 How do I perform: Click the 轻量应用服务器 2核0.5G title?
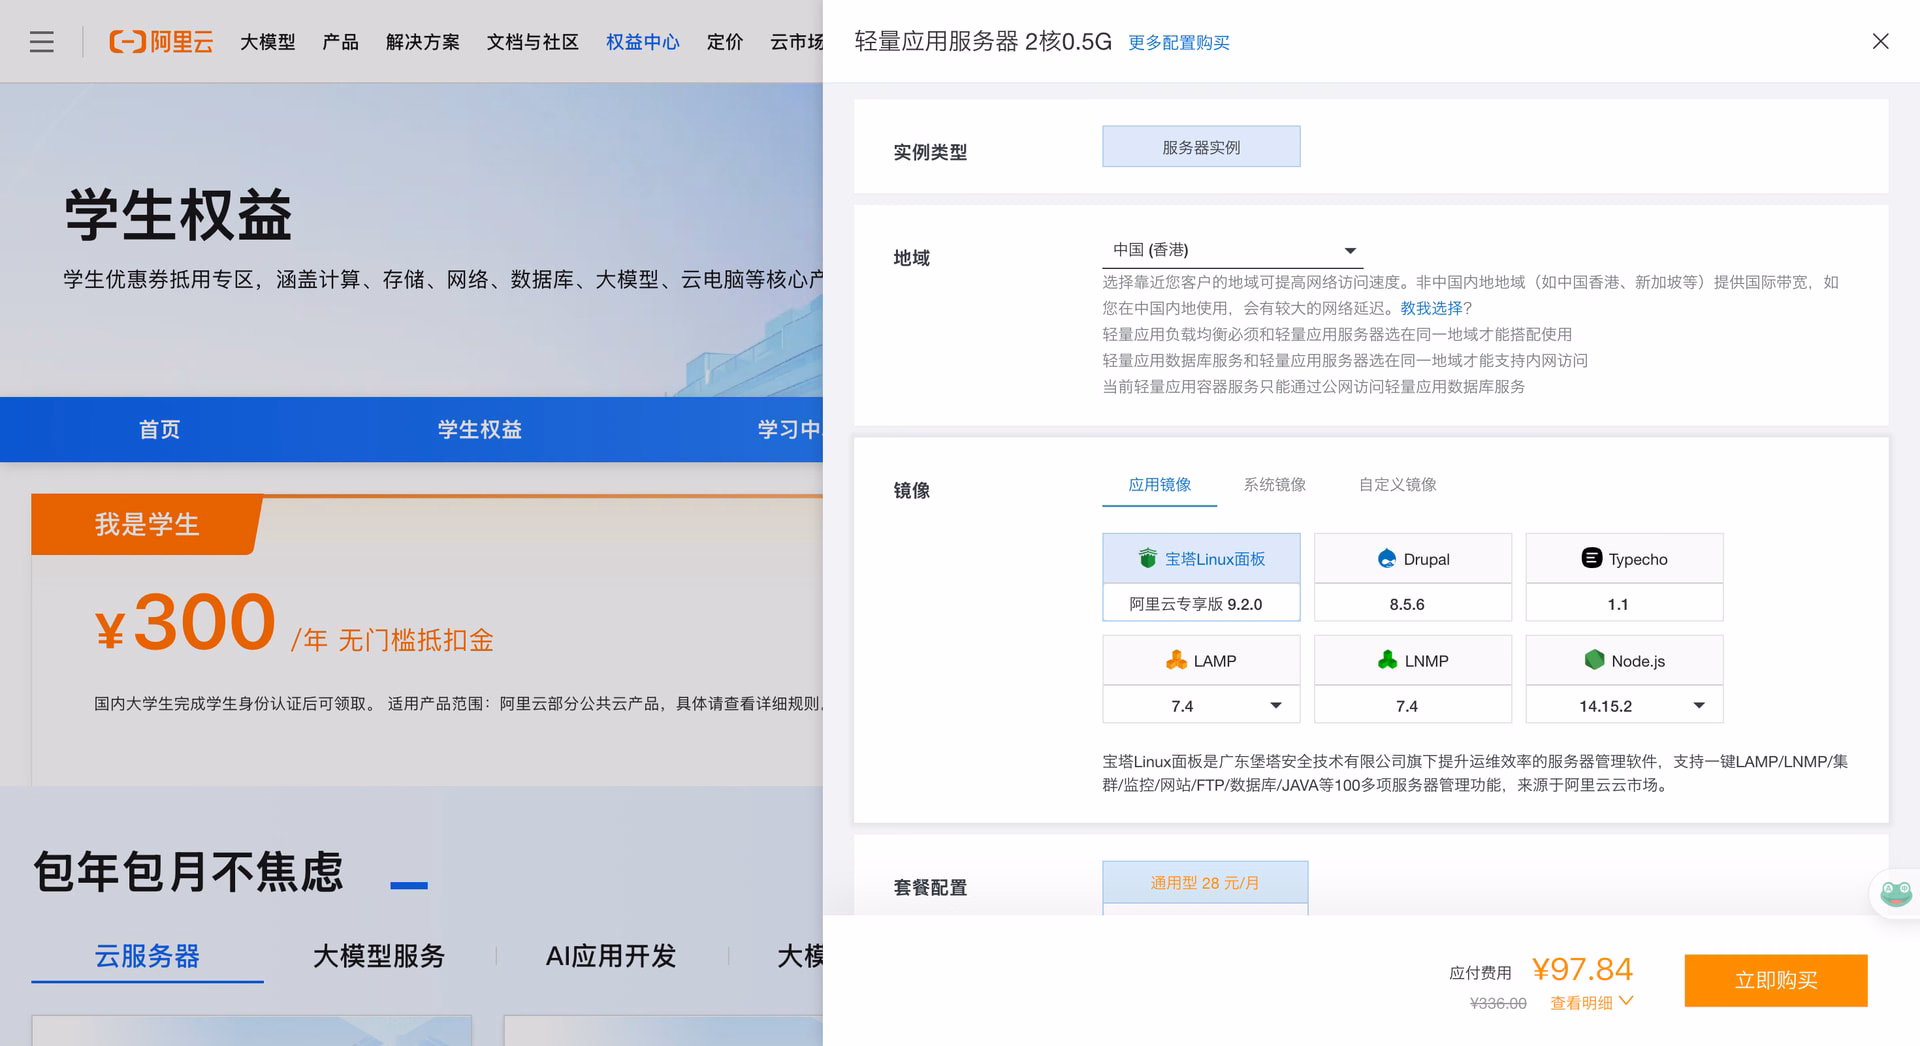click(983, 42)
